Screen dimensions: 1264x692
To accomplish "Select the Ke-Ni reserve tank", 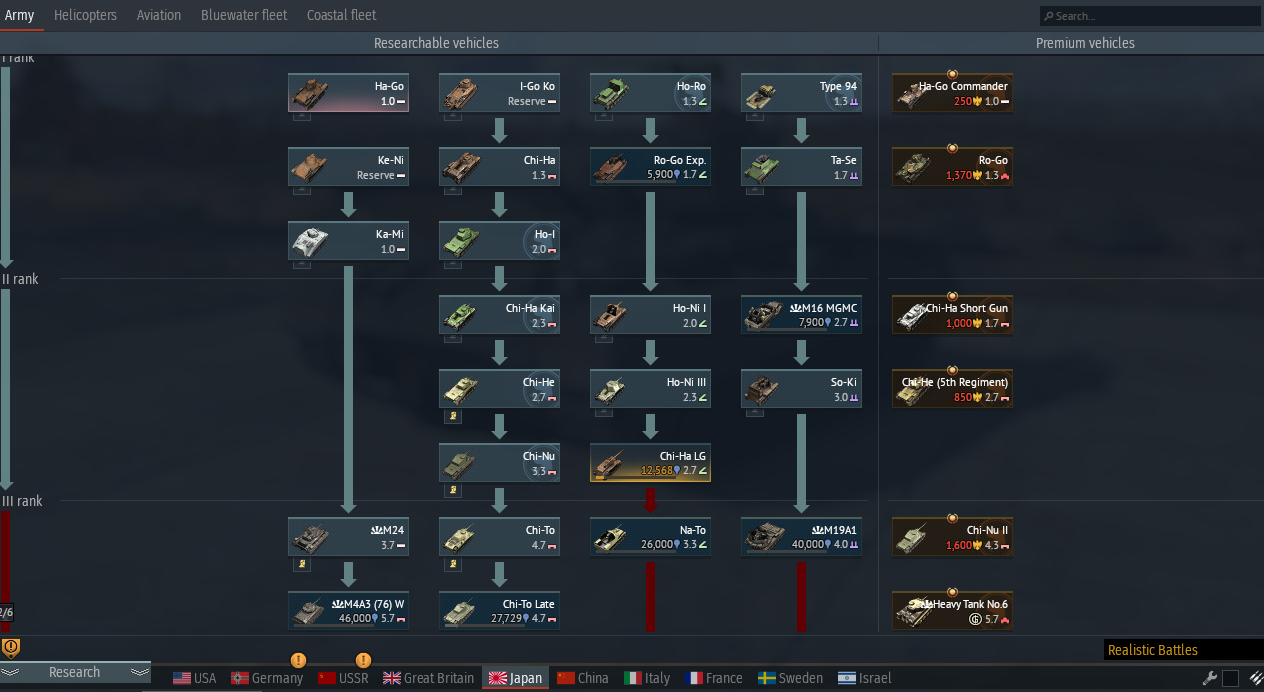I will 348,167.
